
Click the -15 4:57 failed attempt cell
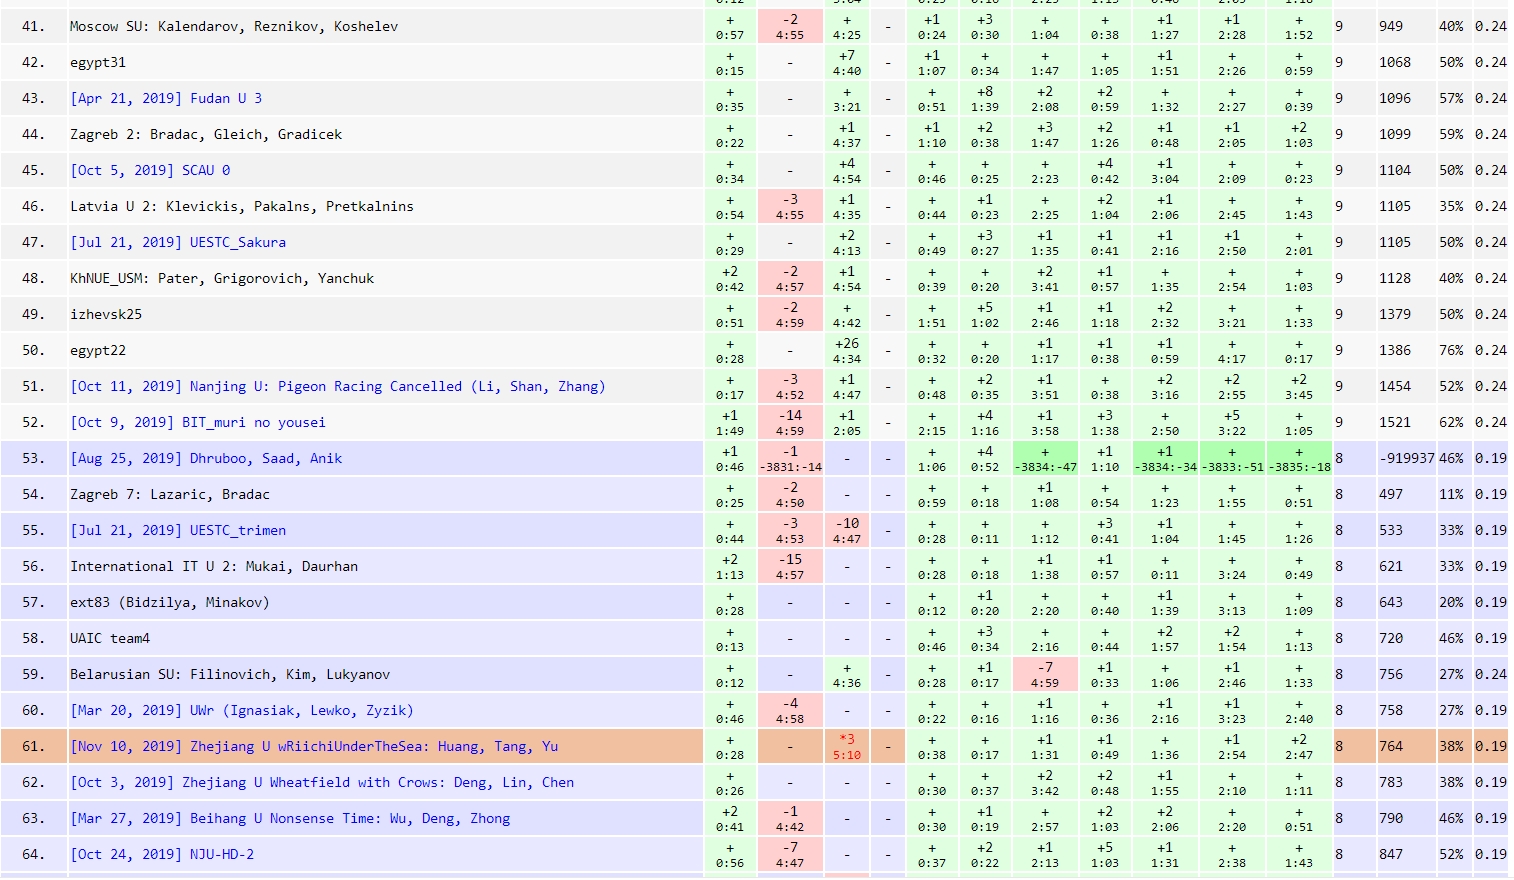pyautogui.click(x=789, y=567)
